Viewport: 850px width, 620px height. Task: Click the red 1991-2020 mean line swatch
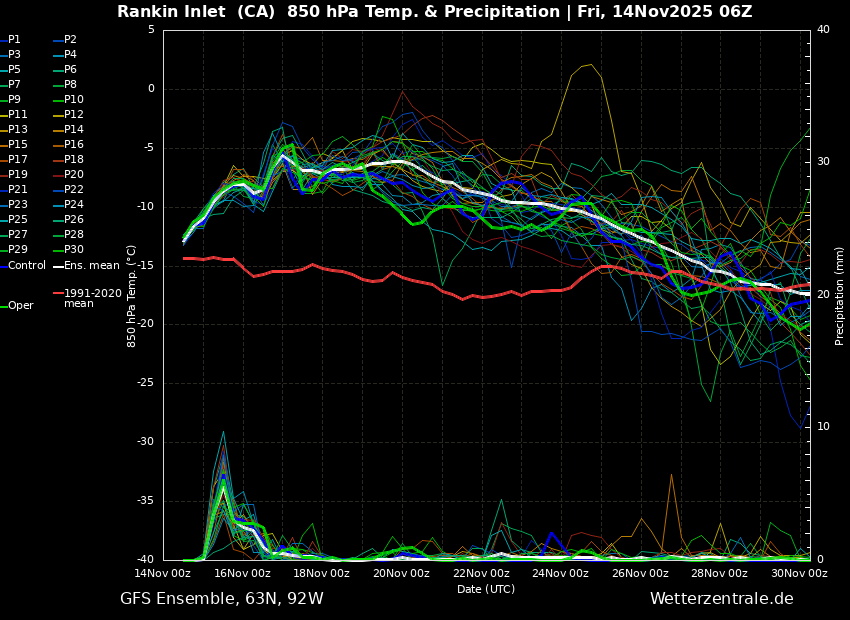coord(57,294)
